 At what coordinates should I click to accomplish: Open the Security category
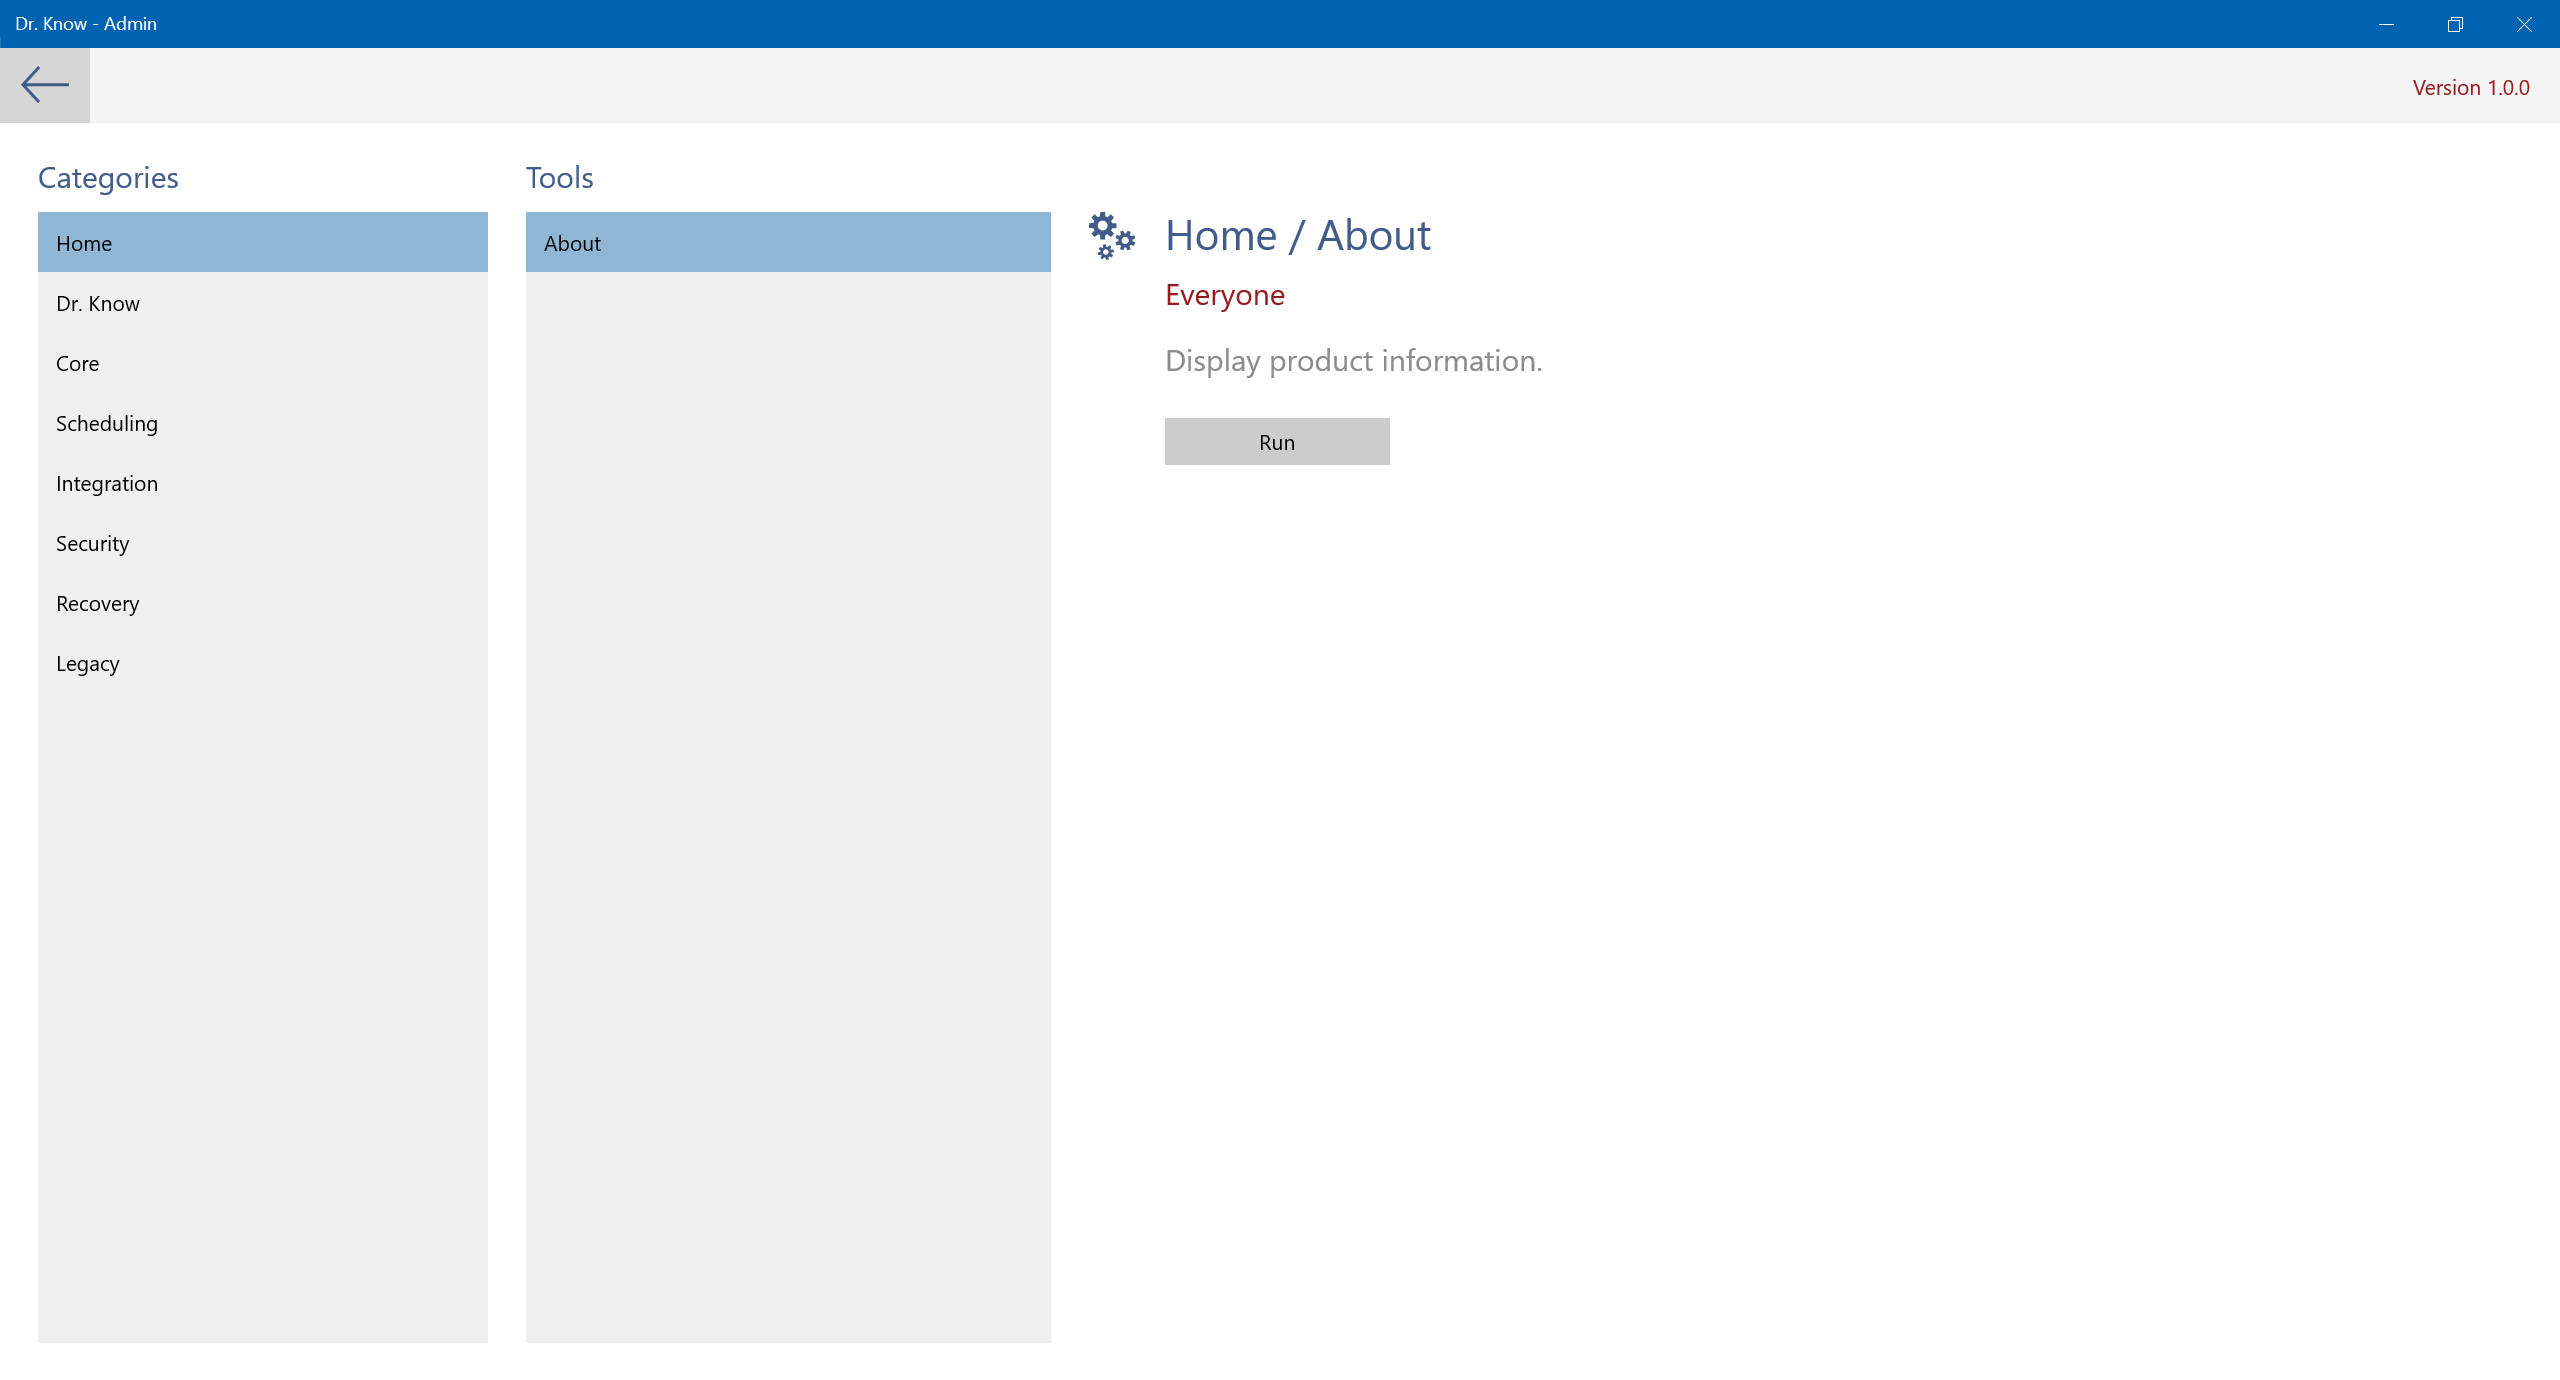point(262,543)
